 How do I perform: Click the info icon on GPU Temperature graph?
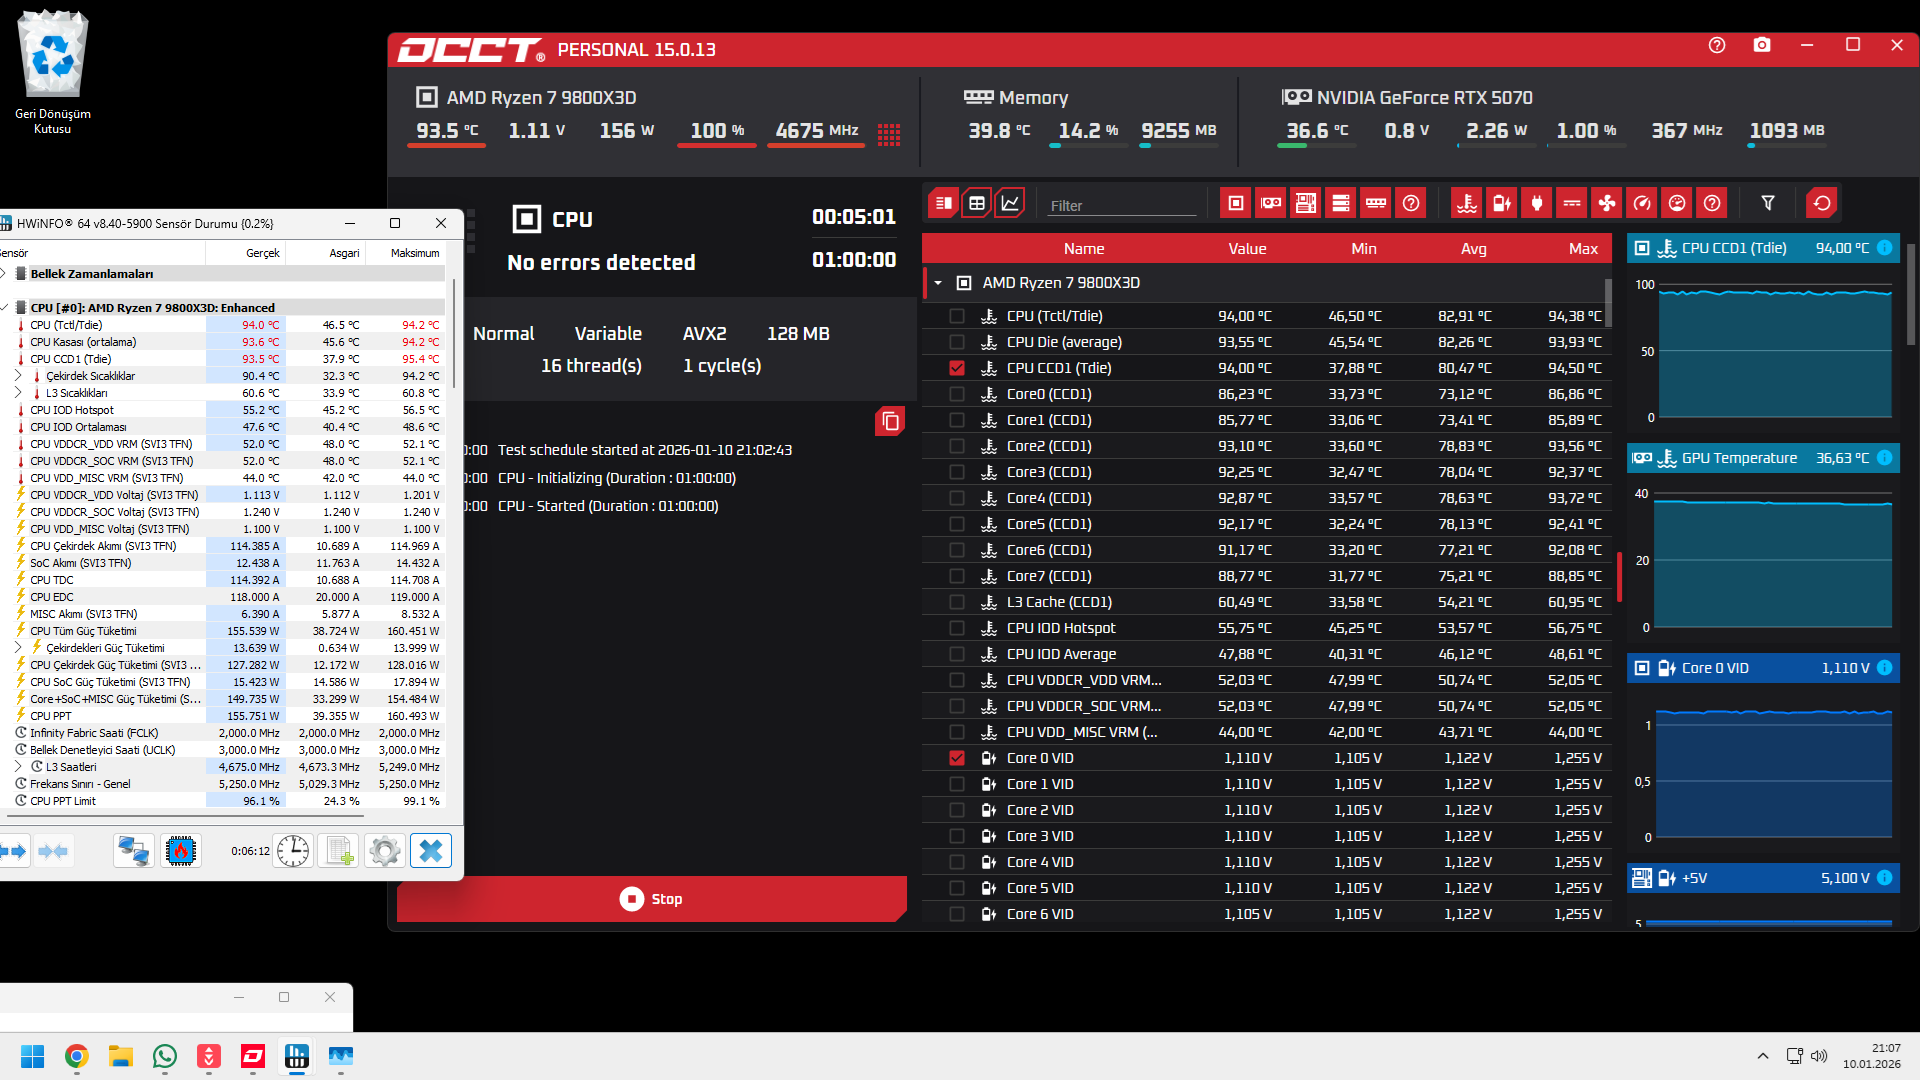click(x=1884, y=458)
